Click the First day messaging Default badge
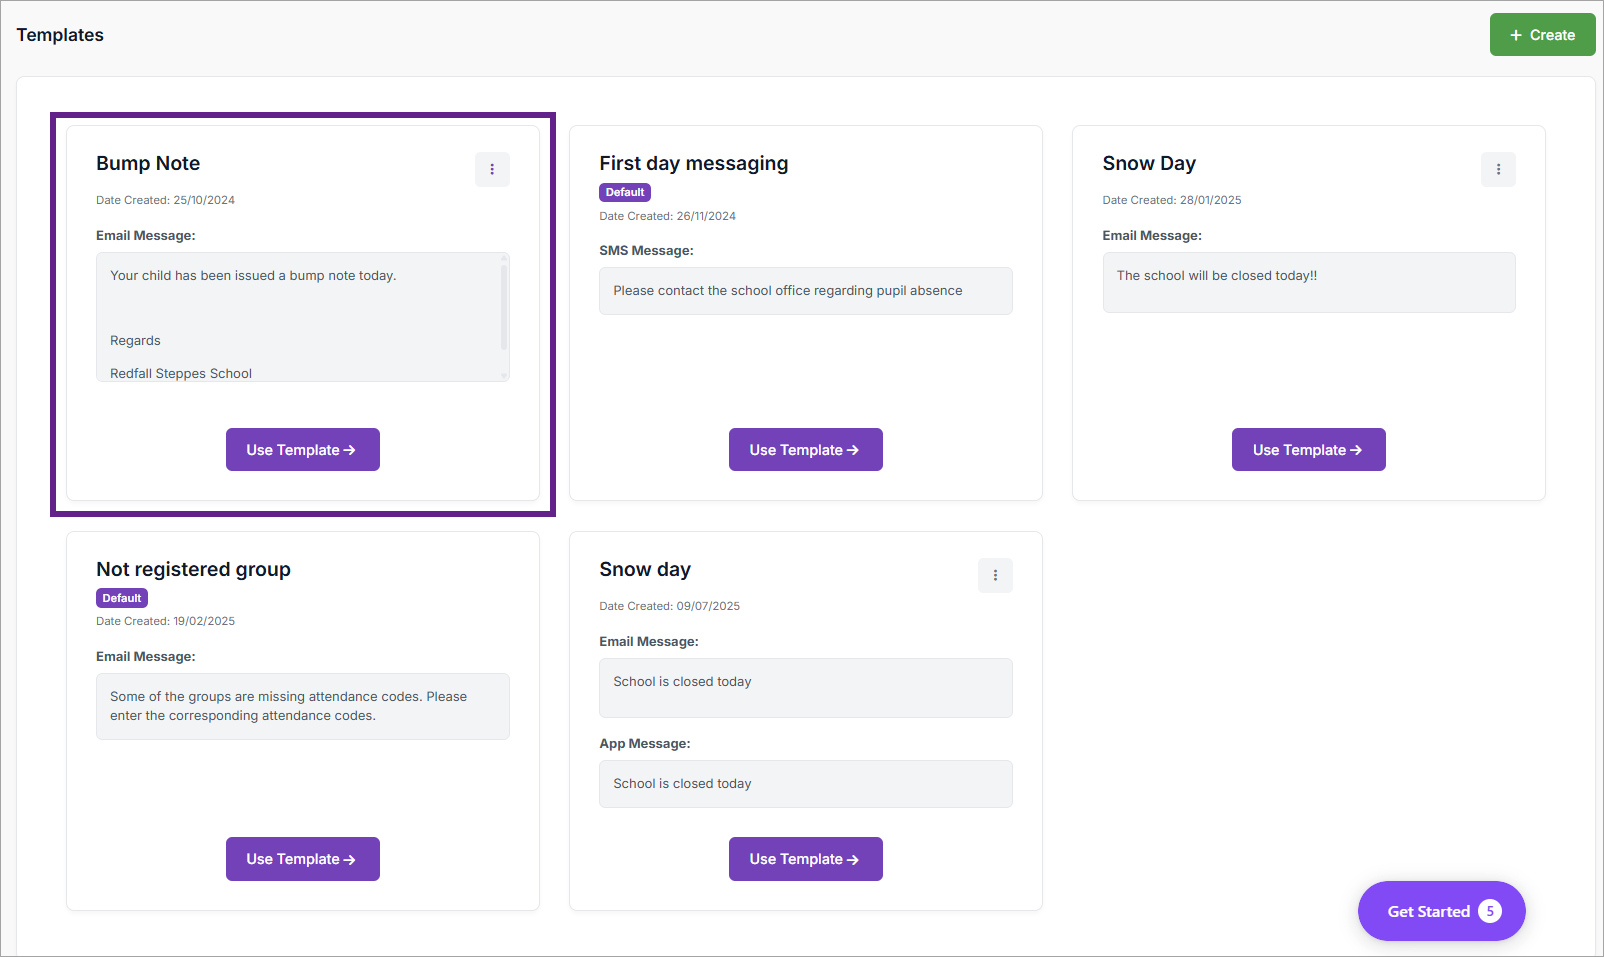Screen dimensions: 1604x957 click(x=625, y=192)
